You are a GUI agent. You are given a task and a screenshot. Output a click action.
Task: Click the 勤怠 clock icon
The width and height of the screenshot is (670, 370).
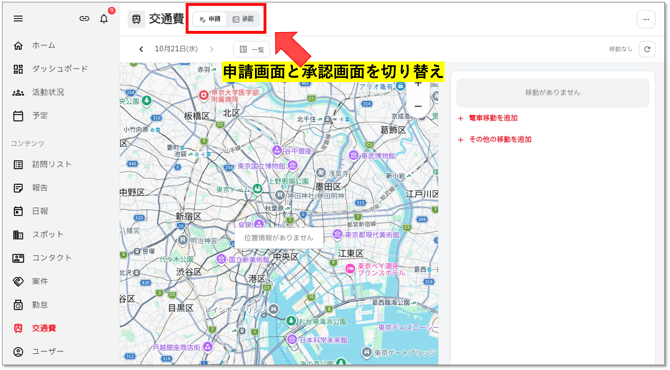click(x=18, y=305)
